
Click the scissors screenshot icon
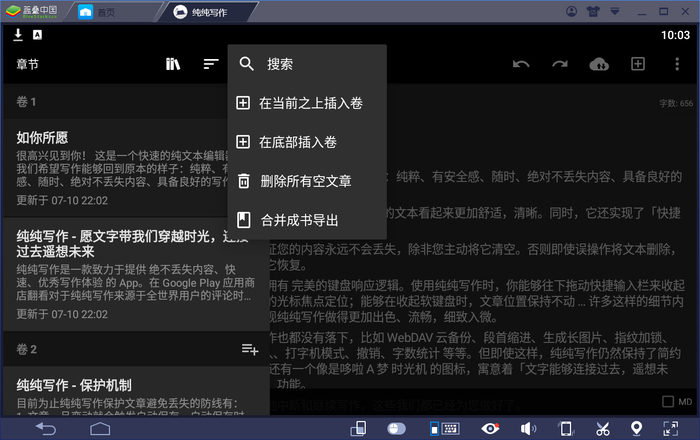click(603, 429)
